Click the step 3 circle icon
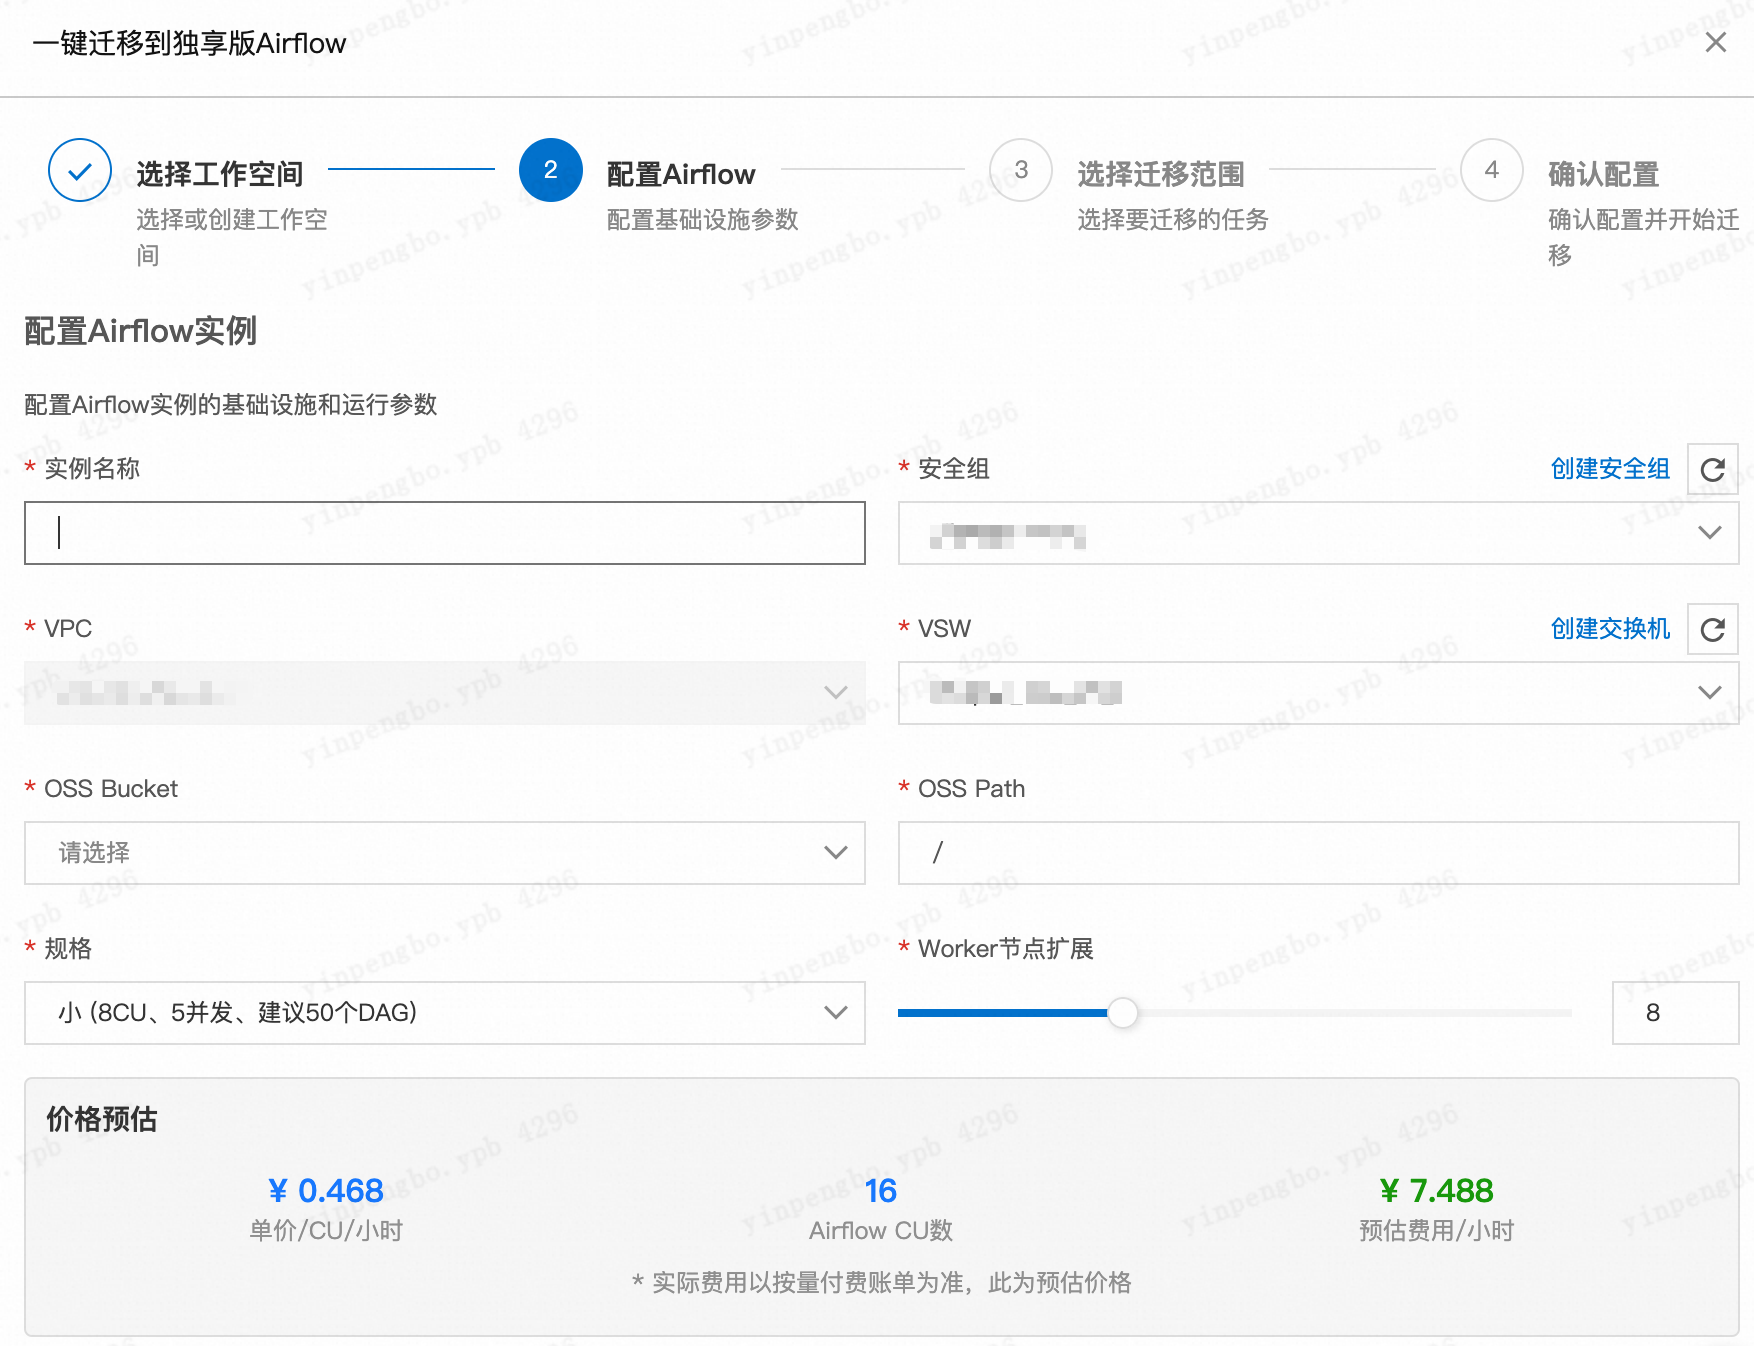The height and width of the screenshot is (1346, 1754). [1020, 170]
